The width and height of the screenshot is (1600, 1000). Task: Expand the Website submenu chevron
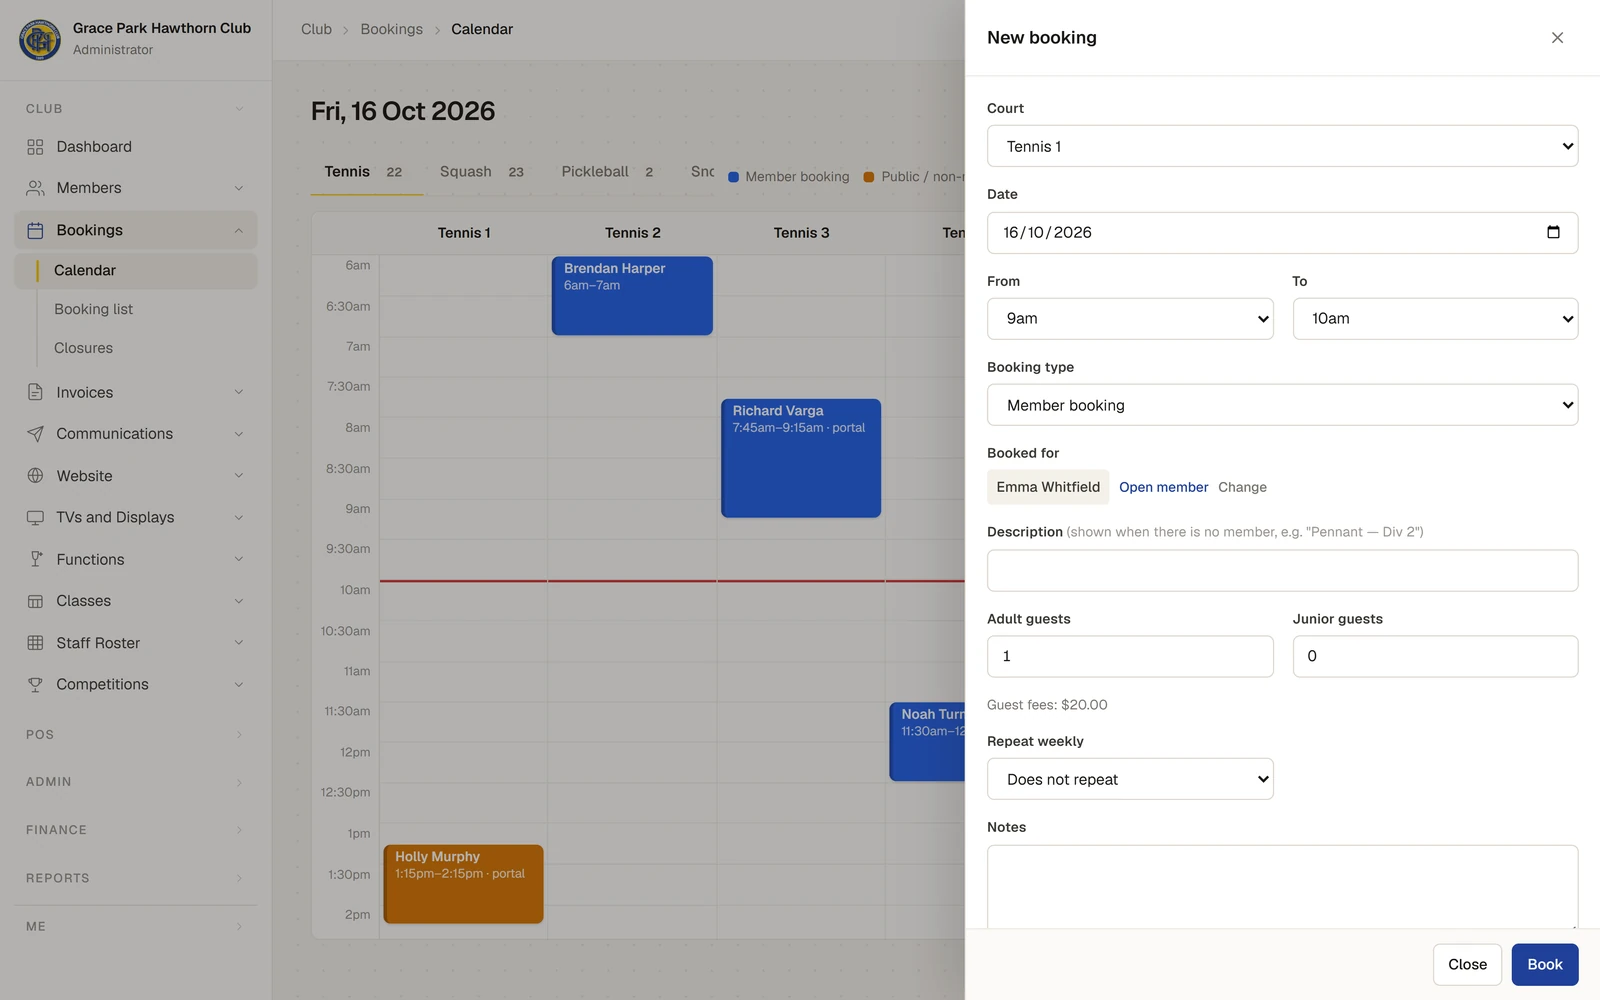(x=239, y=476)
